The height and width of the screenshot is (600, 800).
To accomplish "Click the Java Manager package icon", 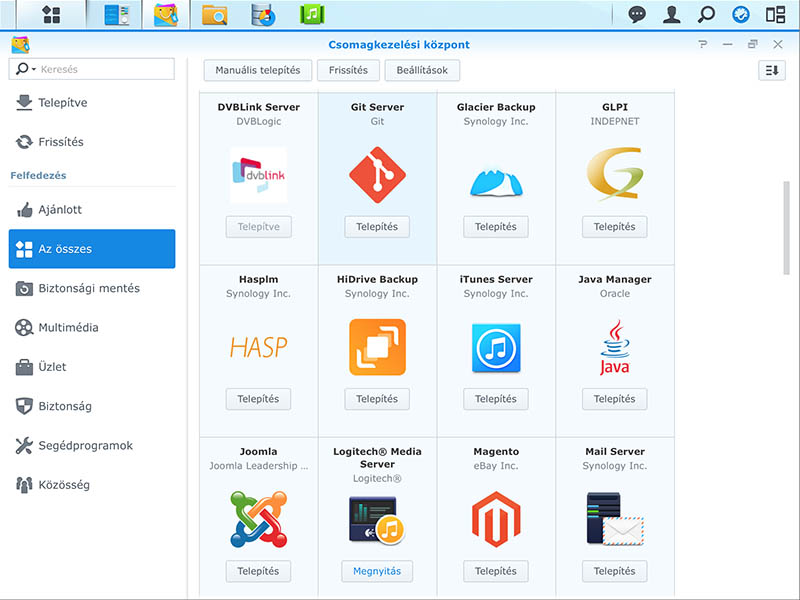I will click(614, 347).
